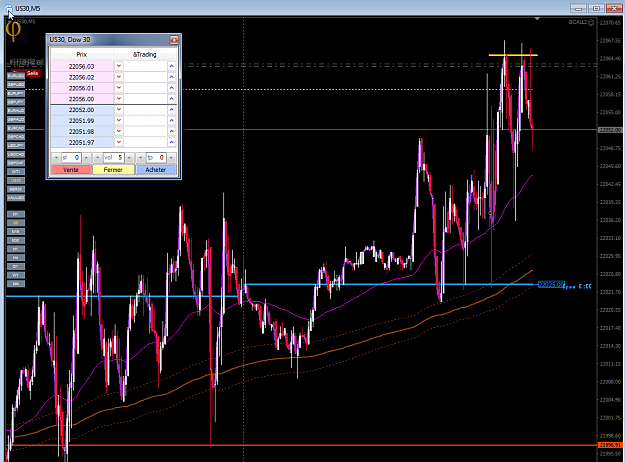Click red sell arrow at price 22056.03
Screen dimensions: 625x462
click(x=119, y=66)
